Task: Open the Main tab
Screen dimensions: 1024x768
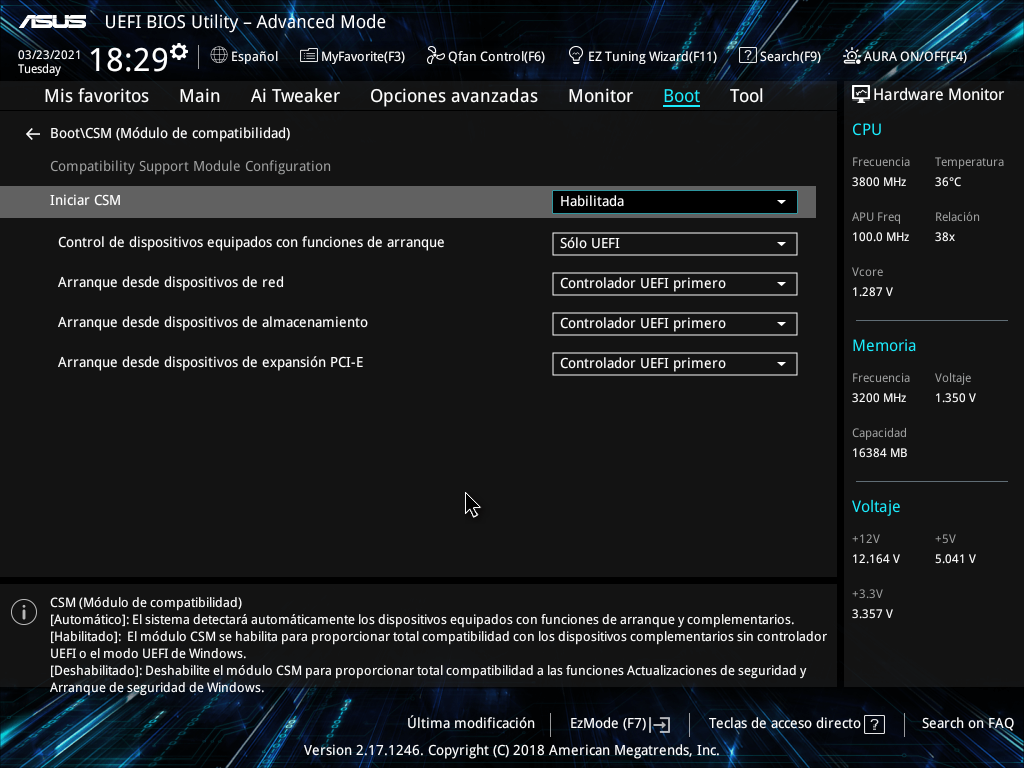Action: pyautogui.click(x=200, y=96)
